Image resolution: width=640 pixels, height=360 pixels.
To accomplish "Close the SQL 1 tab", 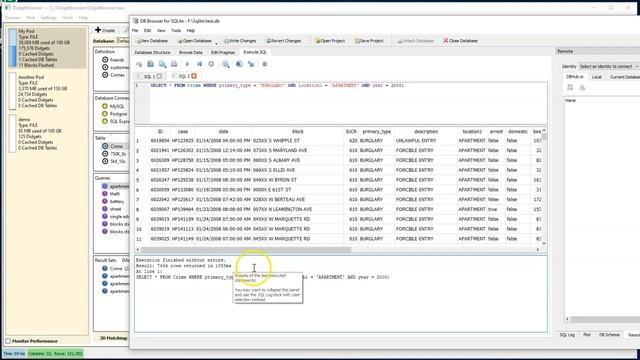I will (x=159, y=76).
